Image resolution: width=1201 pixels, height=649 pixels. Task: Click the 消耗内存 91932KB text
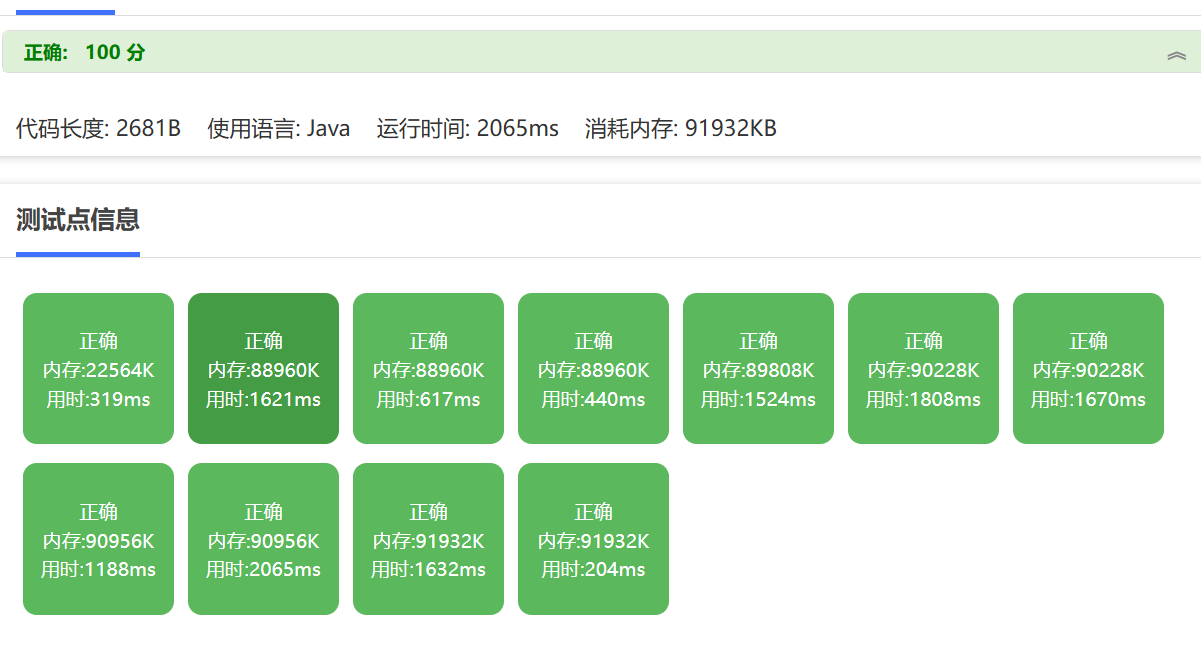tap(680, 128)
